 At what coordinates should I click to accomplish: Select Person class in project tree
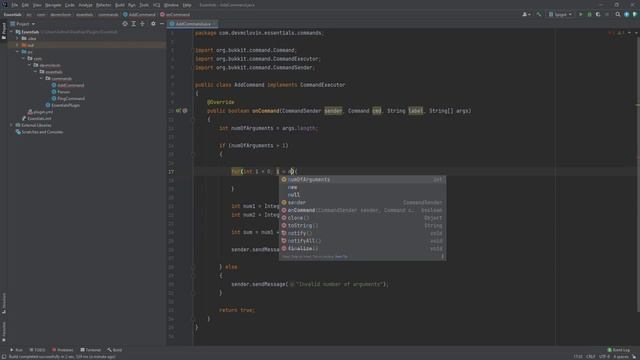[x=61, y=92]
